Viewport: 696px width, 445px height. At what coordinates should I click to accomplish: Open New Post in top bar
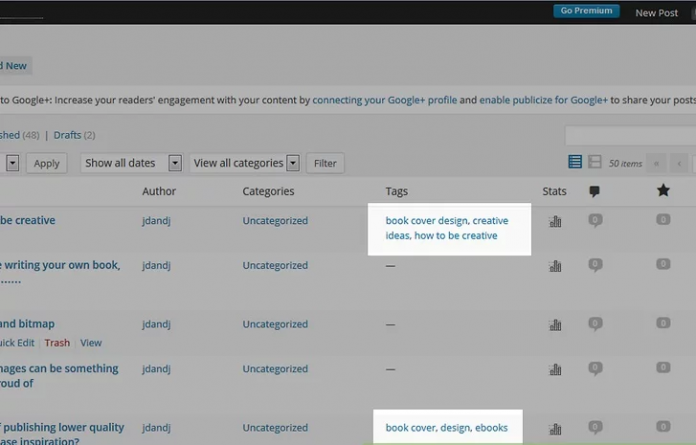pos(656,13)
